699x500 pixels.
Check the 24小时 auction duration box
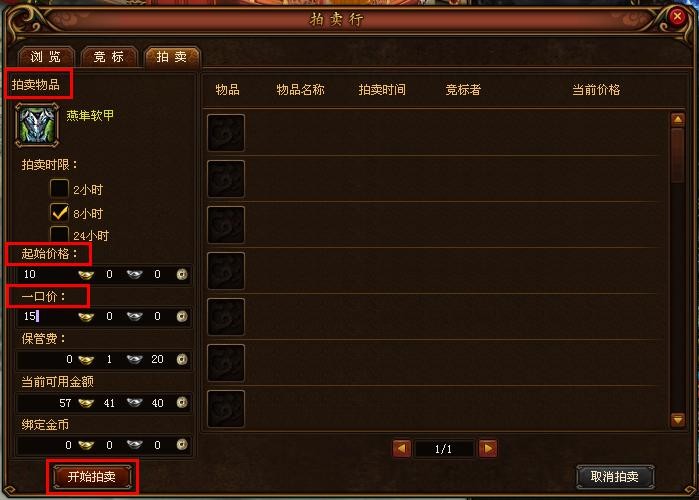[x=59, y=234]
